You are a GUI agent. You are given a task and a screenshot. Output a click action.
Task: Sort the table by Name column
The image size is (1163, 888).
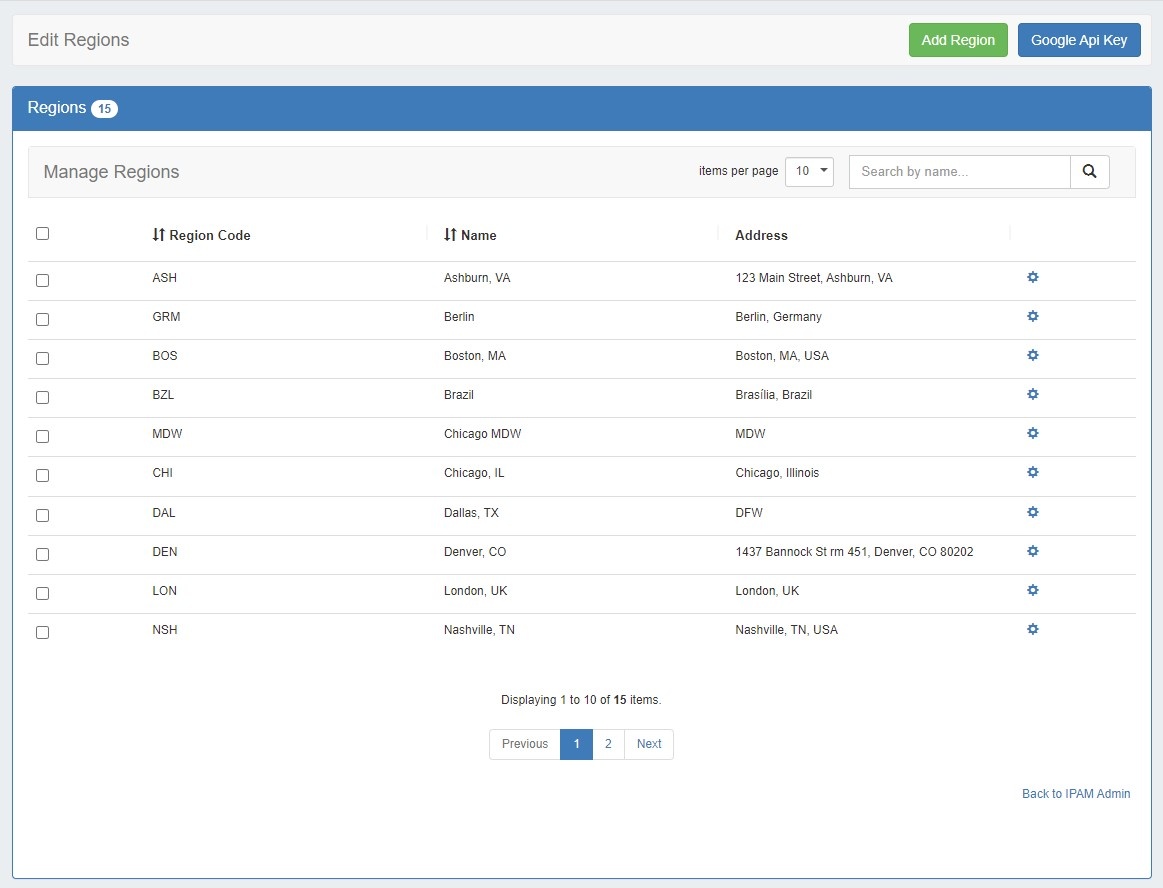470,235
